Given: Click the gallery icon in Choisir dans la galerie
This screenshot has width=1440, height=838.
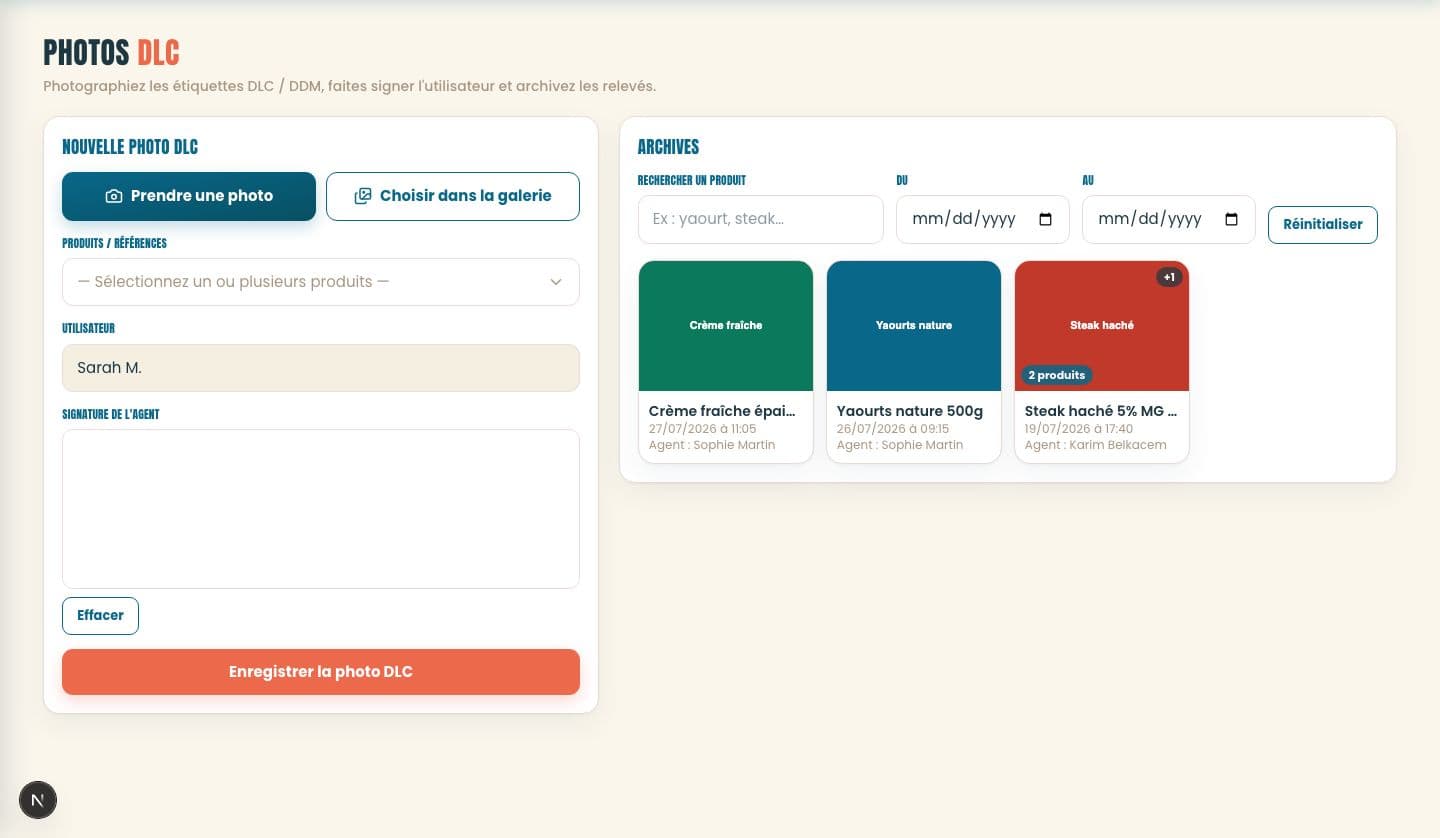Looking at the screenshot, I should tap(363, 196).
